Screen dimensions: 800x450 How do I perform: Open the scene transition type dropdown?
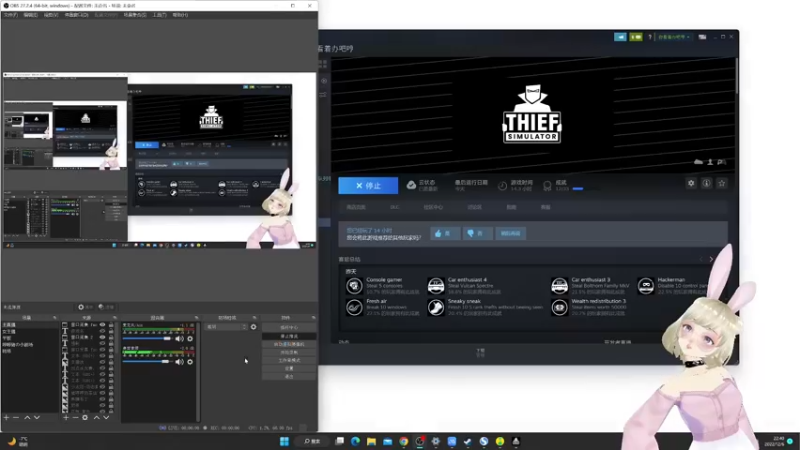click(227, 327)
